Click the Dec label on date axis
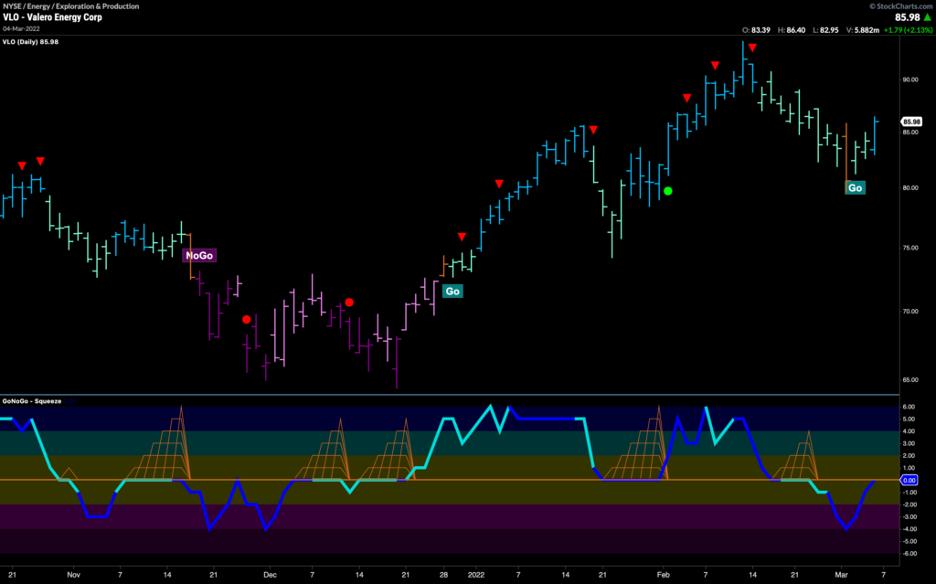The height and width of the screenshot is (584, 936). [269, 575]
